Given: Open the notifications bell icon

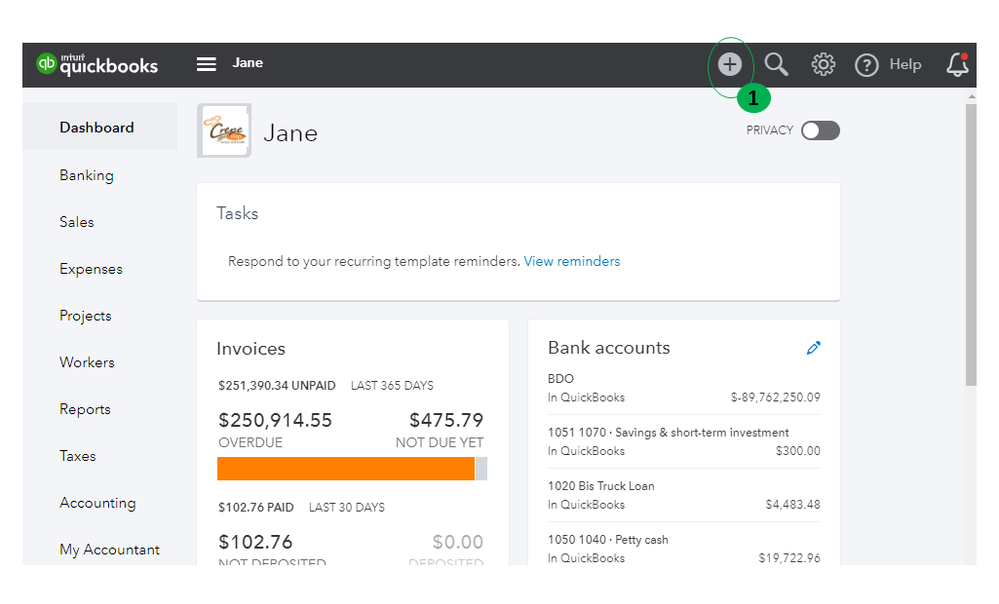Looking at the screenshot, I should 957,65.
